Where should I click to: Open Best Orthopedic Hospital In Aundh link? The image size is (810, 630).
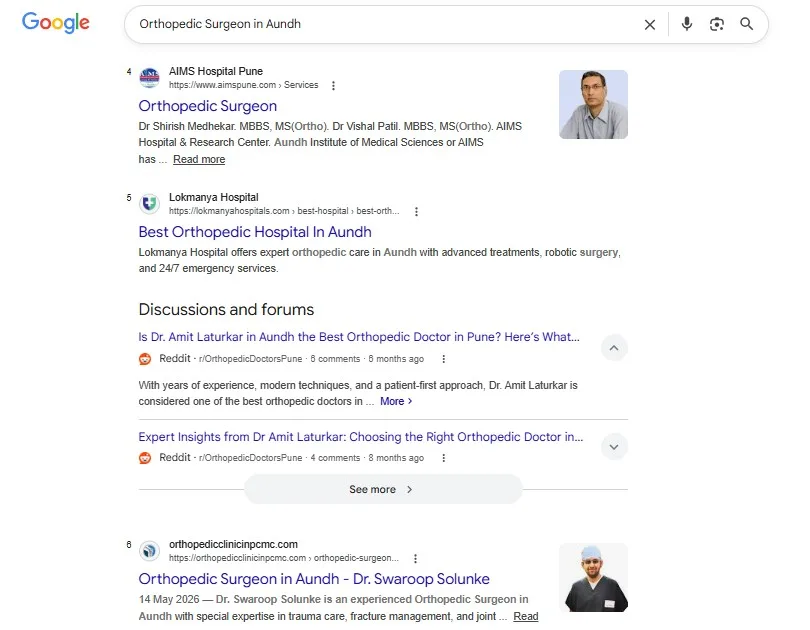pyautogui.click(x=255, y=232)
